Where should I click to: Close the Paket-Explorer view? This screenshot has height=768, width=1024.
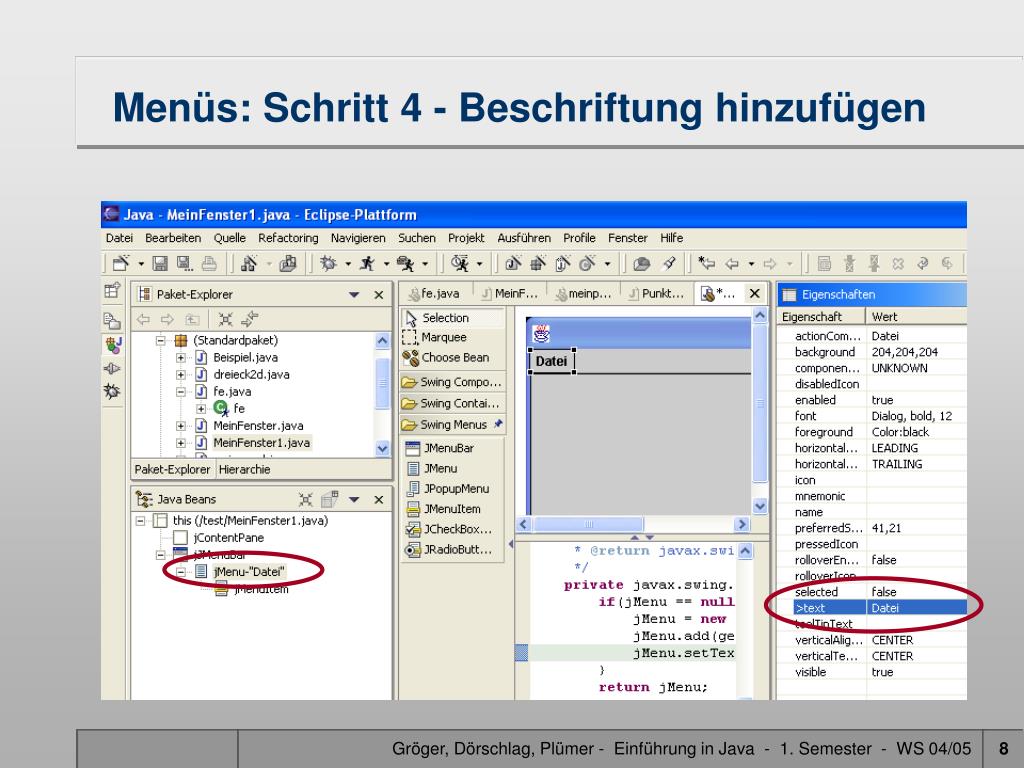coord(379,295)
